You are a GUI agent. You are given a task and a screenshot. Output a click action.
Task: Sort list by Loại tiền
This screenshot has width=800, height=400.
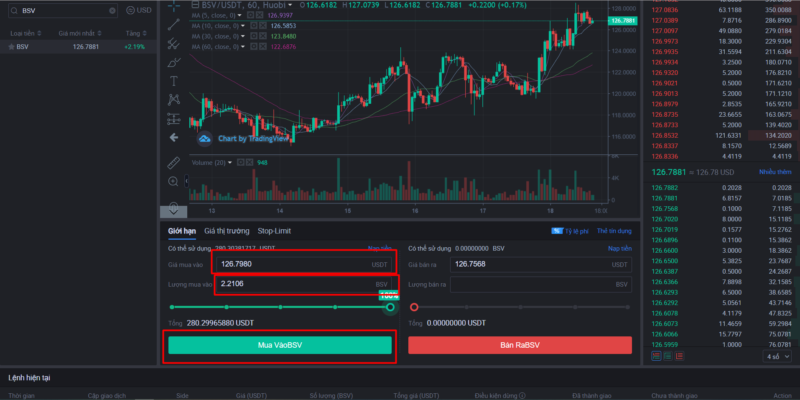[x=24, y=33]
